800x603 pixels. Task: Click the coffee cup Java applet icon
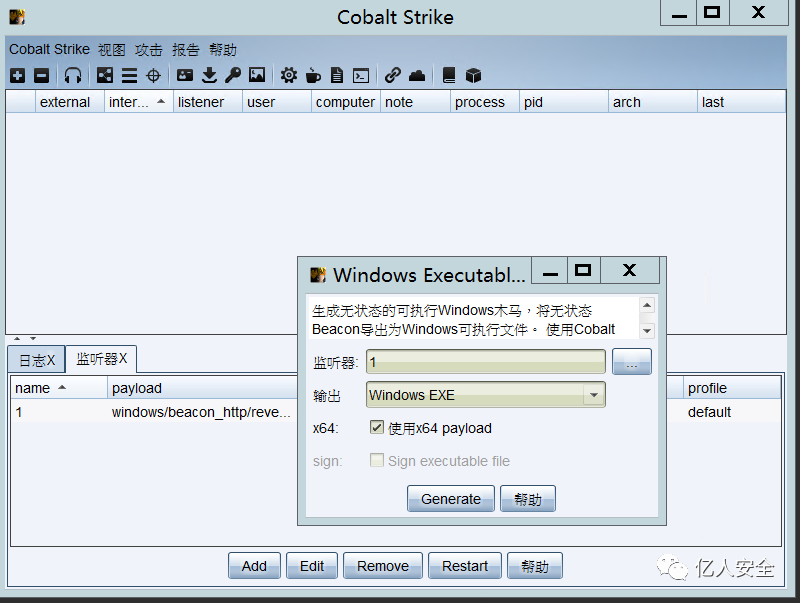(x=313, y=76)
